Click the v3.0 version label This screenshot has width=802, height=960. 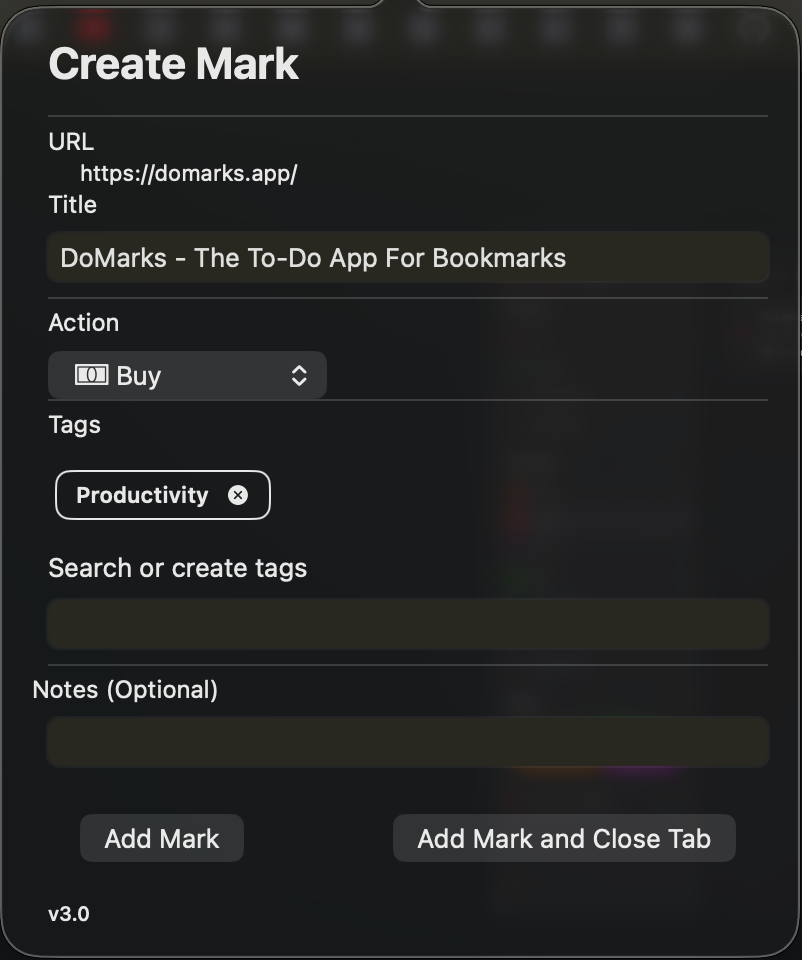[x=69, y=913]
